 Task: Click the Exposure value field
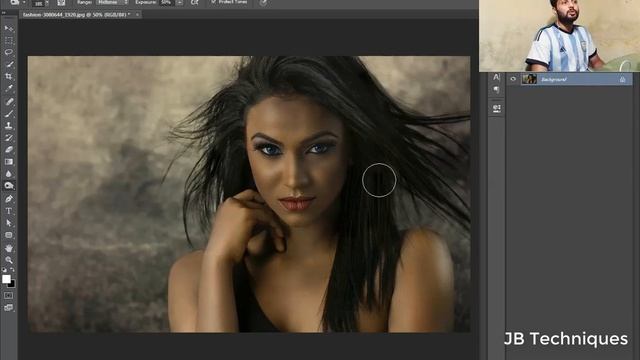tap(167, 2)
